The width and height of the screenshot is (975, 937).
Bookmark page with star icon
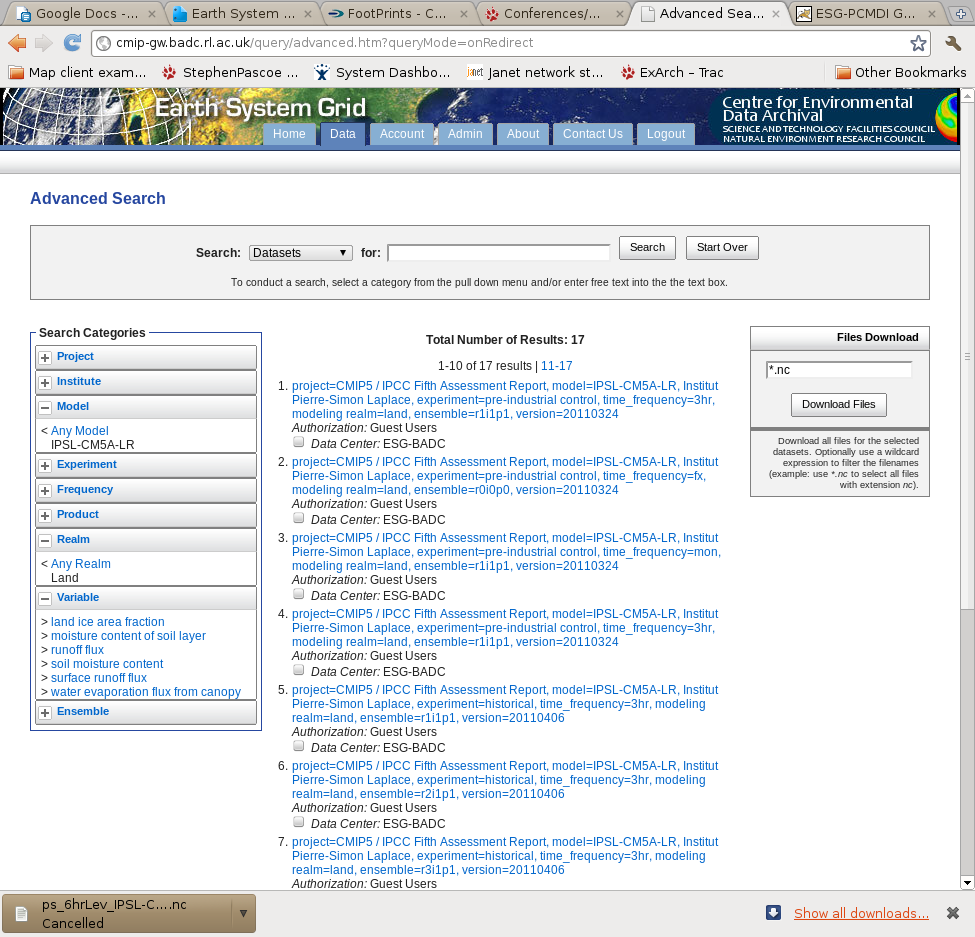[x=917, y=43]
